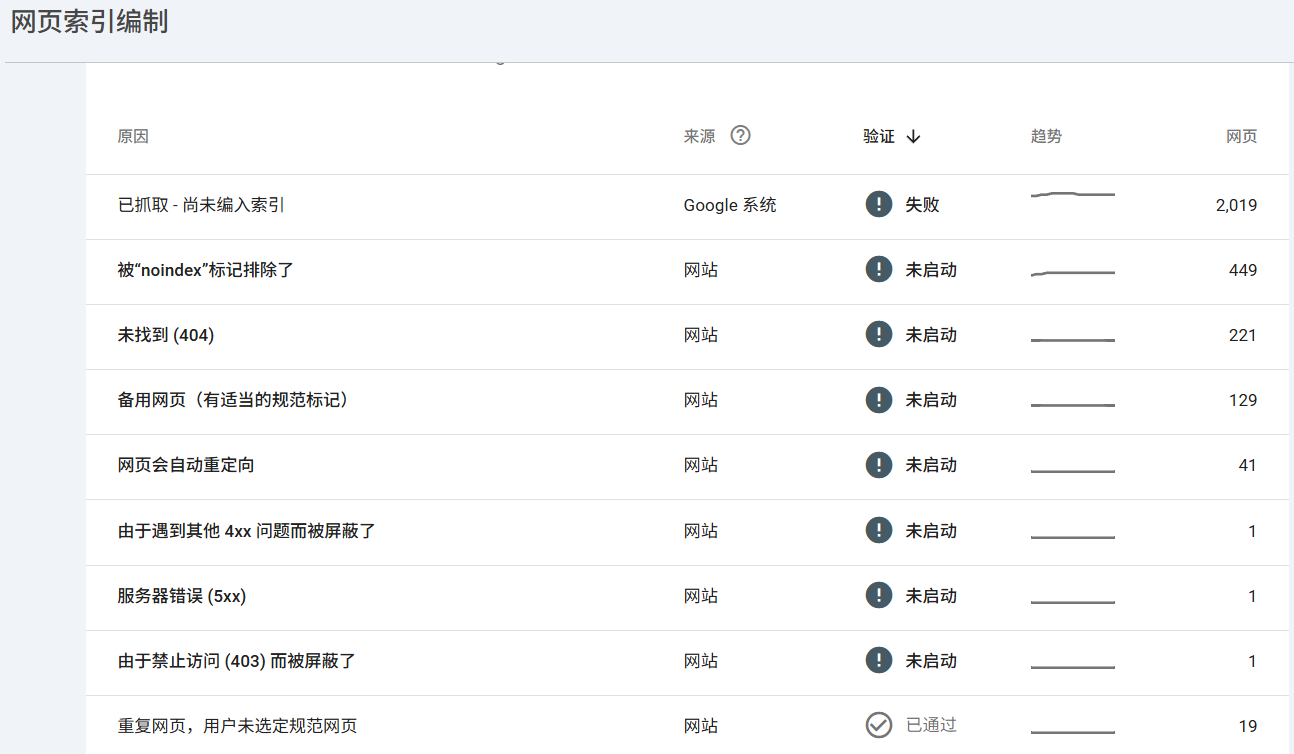Click the warning icon on 其他 4xx 问题 row
The width and height of the screenshot is (1294, 754).
[878, 530]
